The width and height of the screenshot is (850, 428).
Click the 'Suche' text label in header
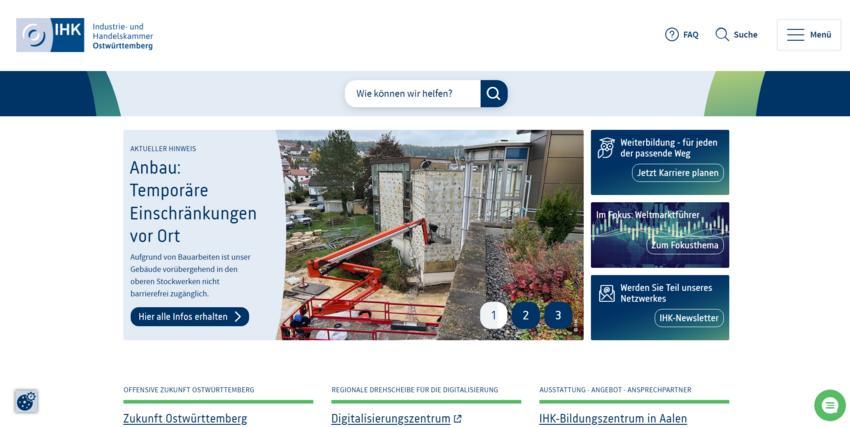click(x=745, y=35)
